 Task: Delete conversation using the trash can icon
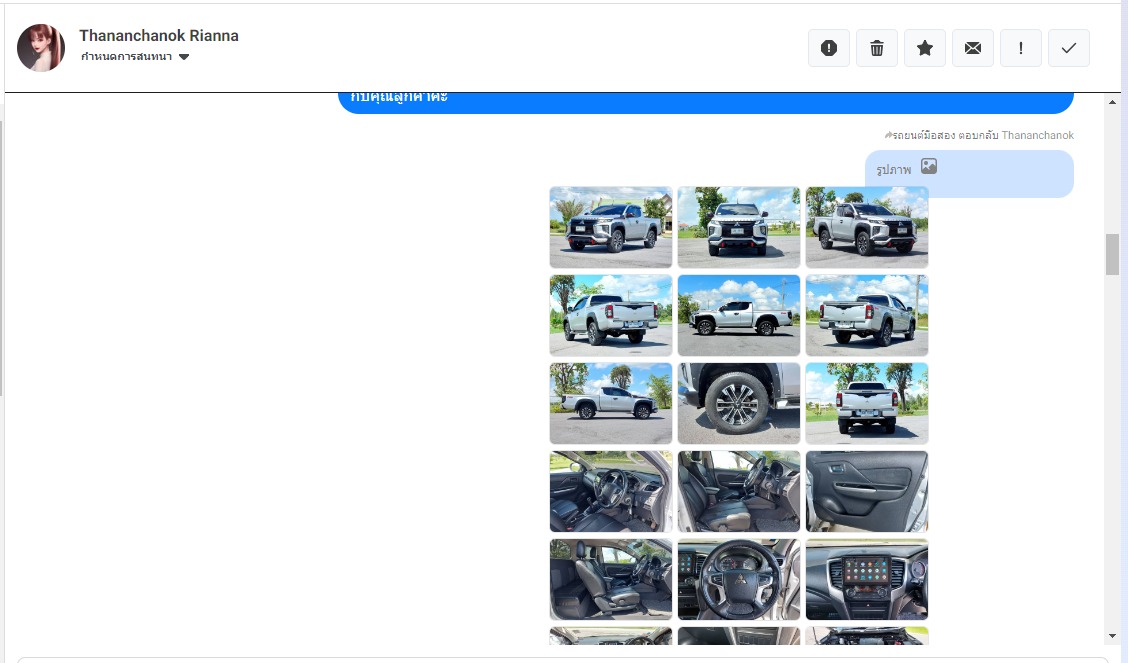(877, 48)
